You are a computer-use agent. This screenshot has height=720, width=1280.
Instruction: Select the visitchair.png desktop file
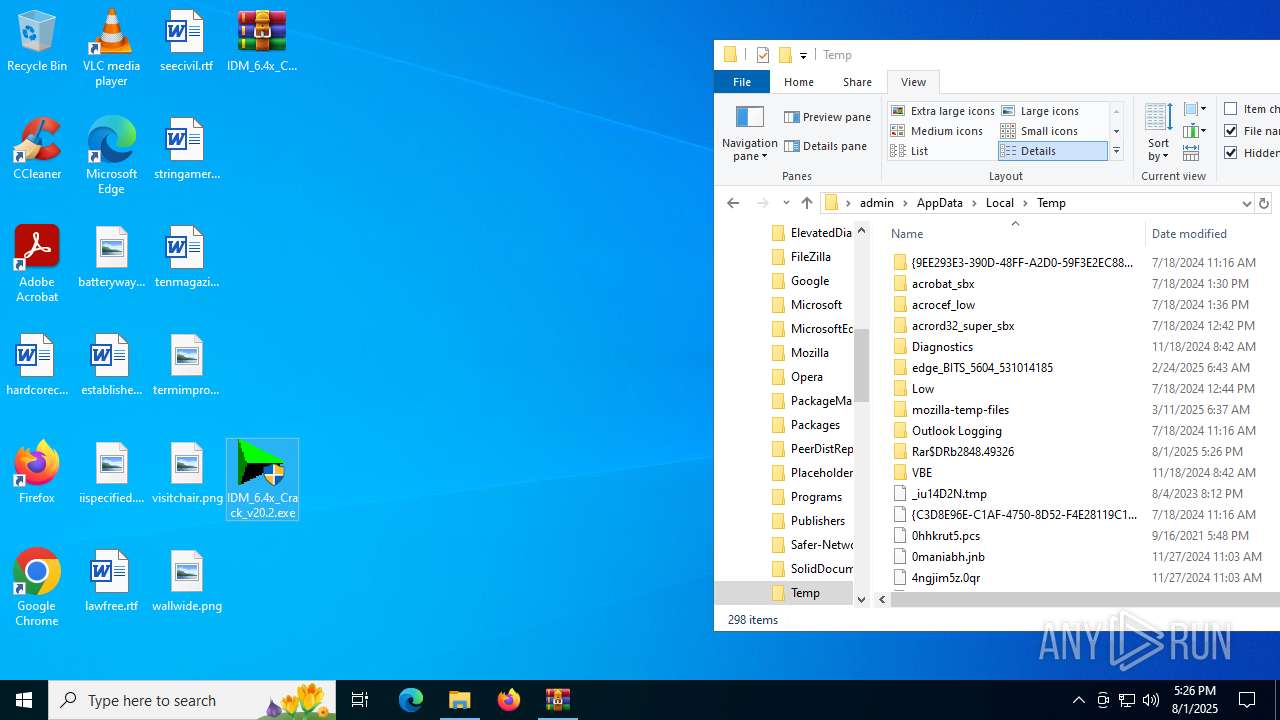pos(187,473)
